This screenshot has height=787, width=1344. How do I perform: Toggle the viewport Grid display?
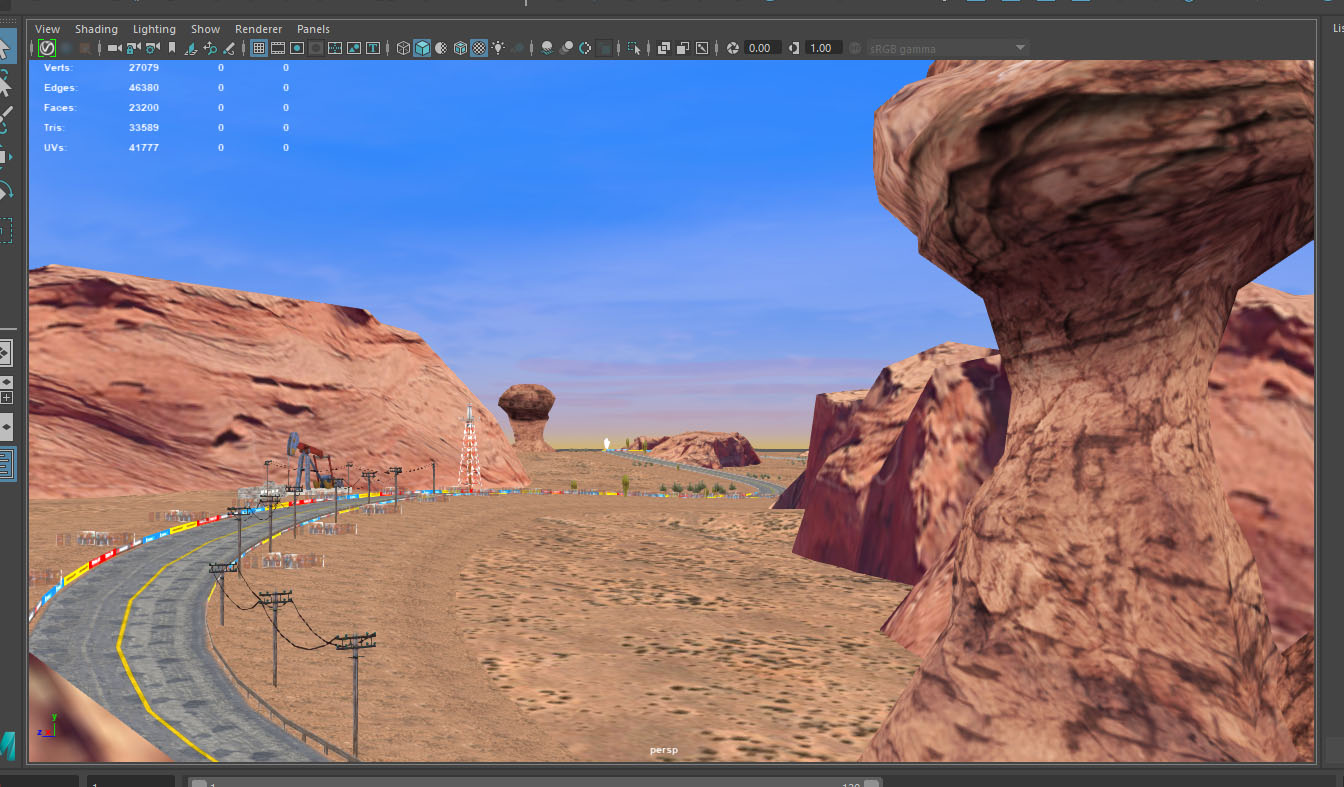coord(259,48)
